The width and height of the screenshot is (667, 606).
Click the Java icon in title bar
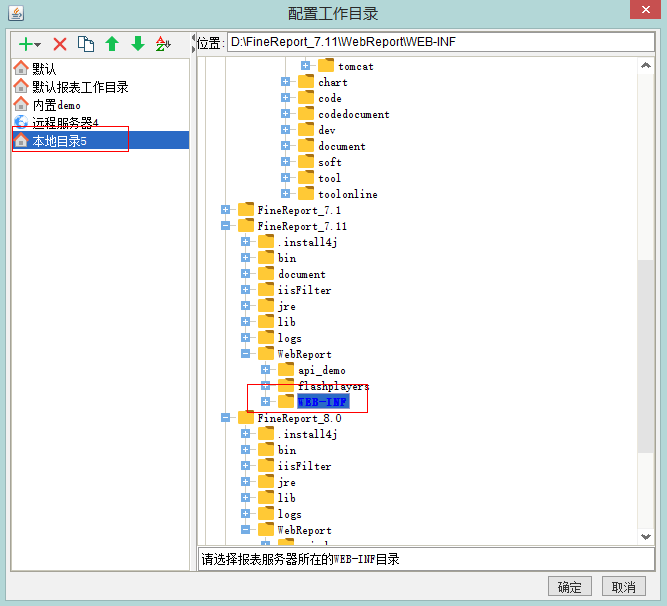pyautogui.click(x=16, y=13)
